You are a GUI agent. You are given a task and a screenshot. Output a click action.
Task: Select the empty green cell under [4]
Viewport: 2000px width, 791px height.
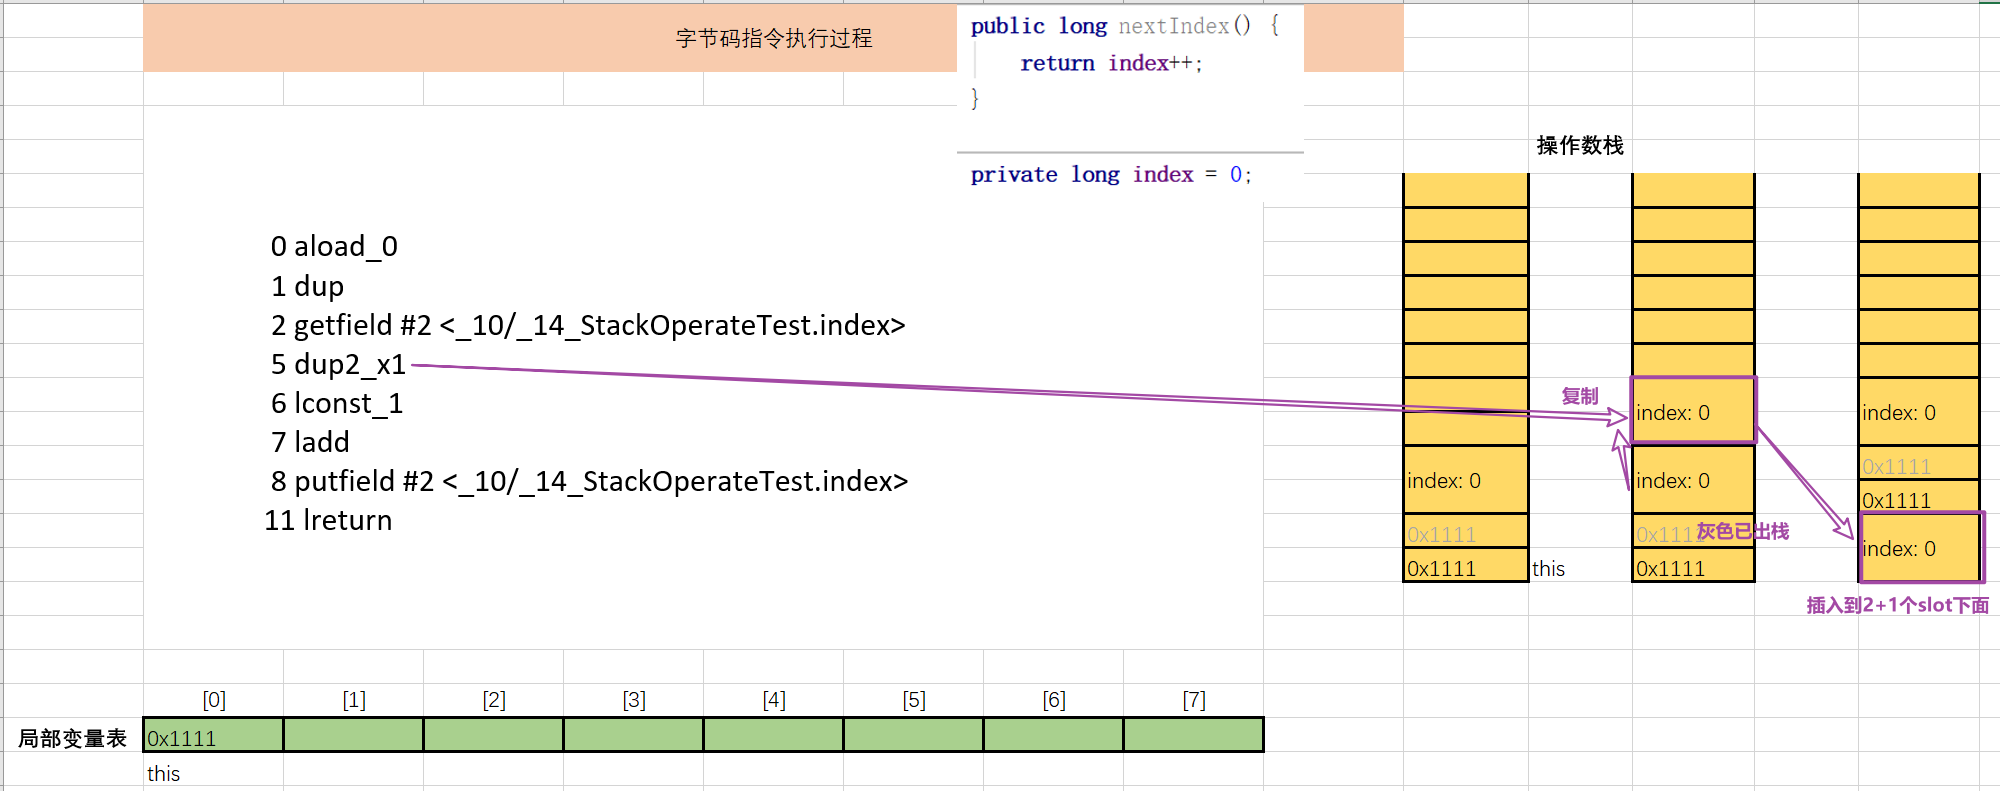pos(774,735)
